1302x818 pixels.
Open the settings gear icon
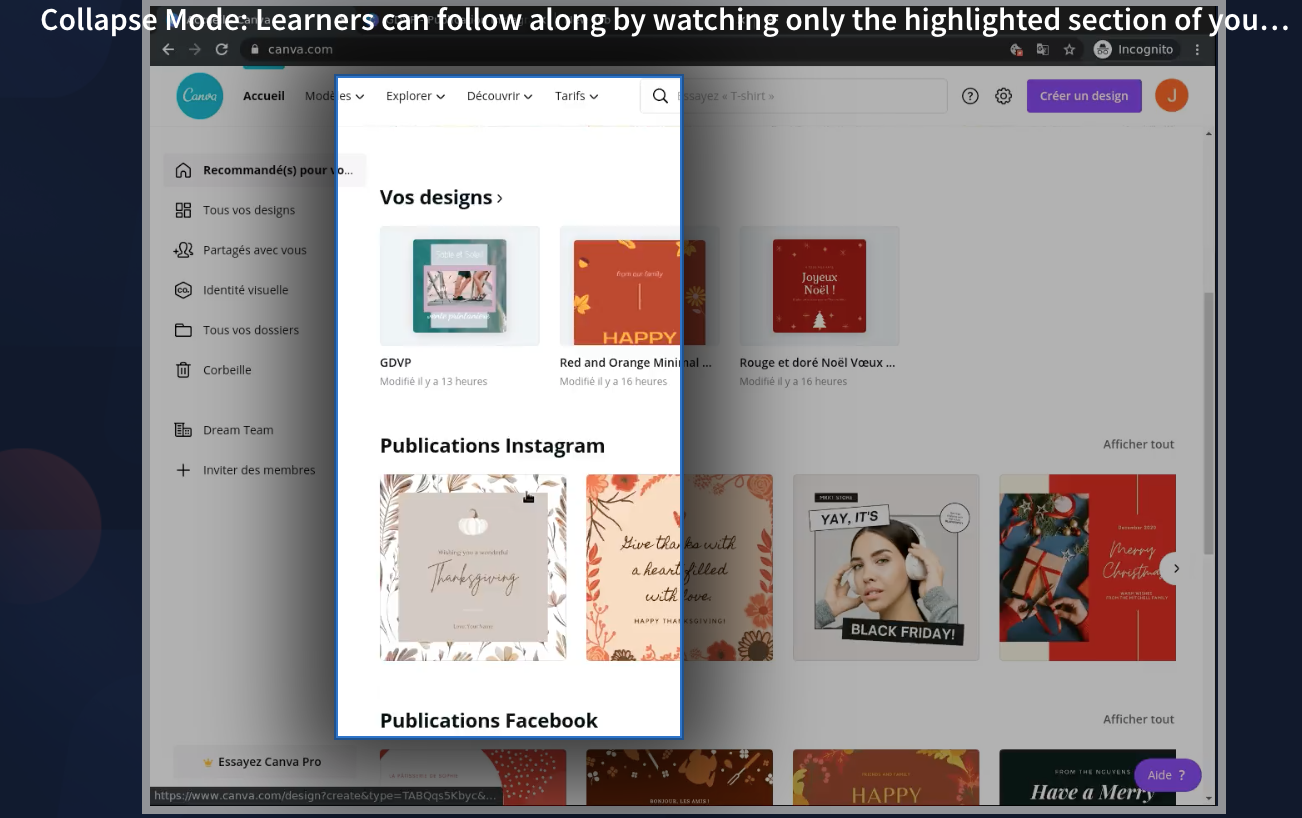(1003, 96)
